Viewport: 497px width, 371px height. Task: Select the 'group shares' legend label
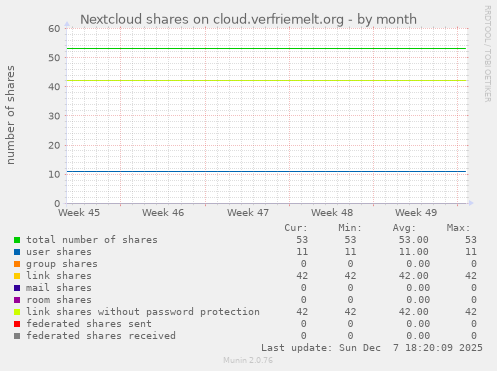pos(62,264)
